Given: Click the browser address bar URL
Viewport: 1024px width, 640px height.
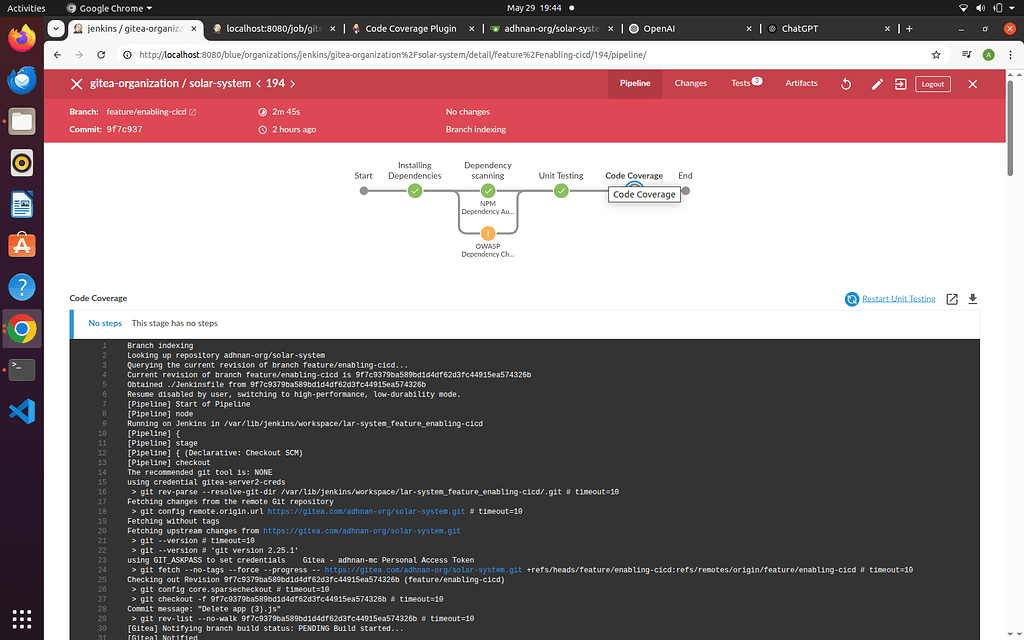Looking at the screenshot, I should pos(392,55).
